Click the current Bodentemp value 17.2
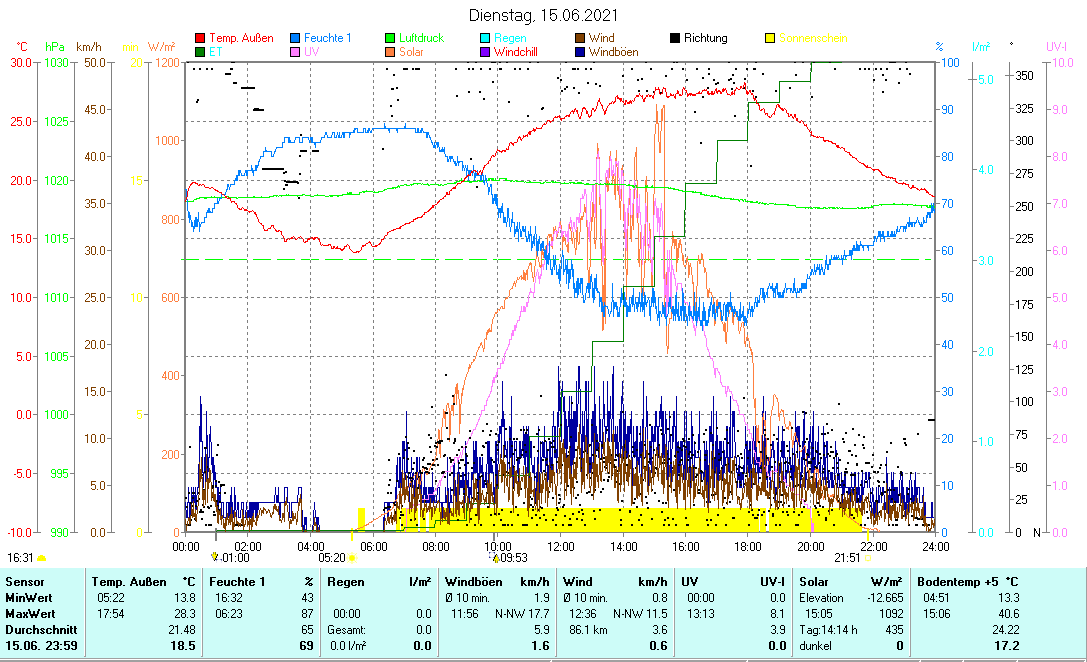Image resolution: width=1087 pixels, height=662 pixels. coord(1007,646)
